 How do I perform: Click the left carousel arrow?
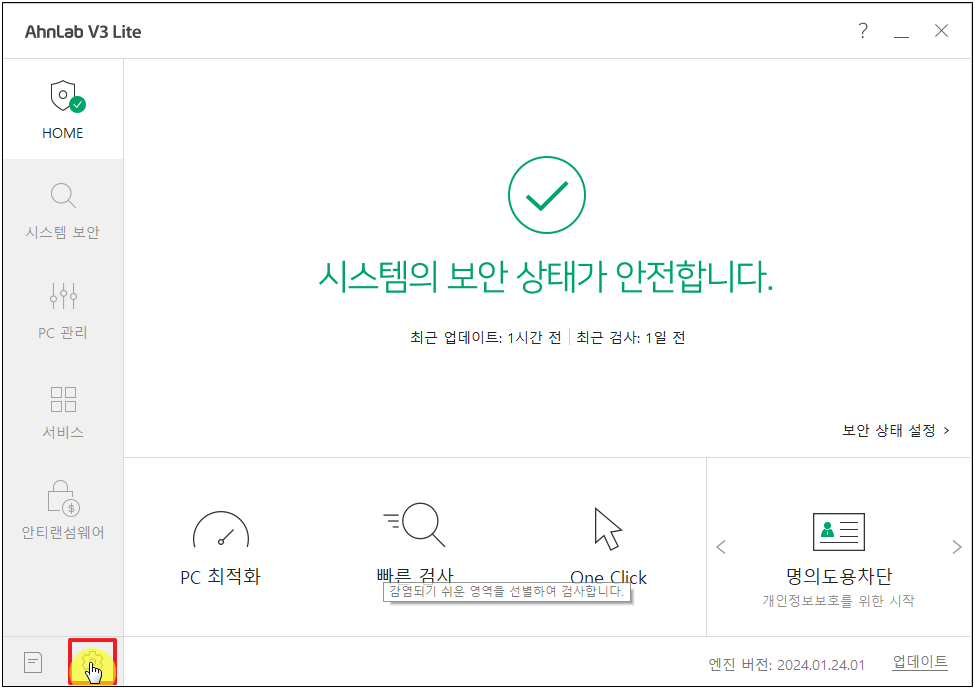pos(721,547)
